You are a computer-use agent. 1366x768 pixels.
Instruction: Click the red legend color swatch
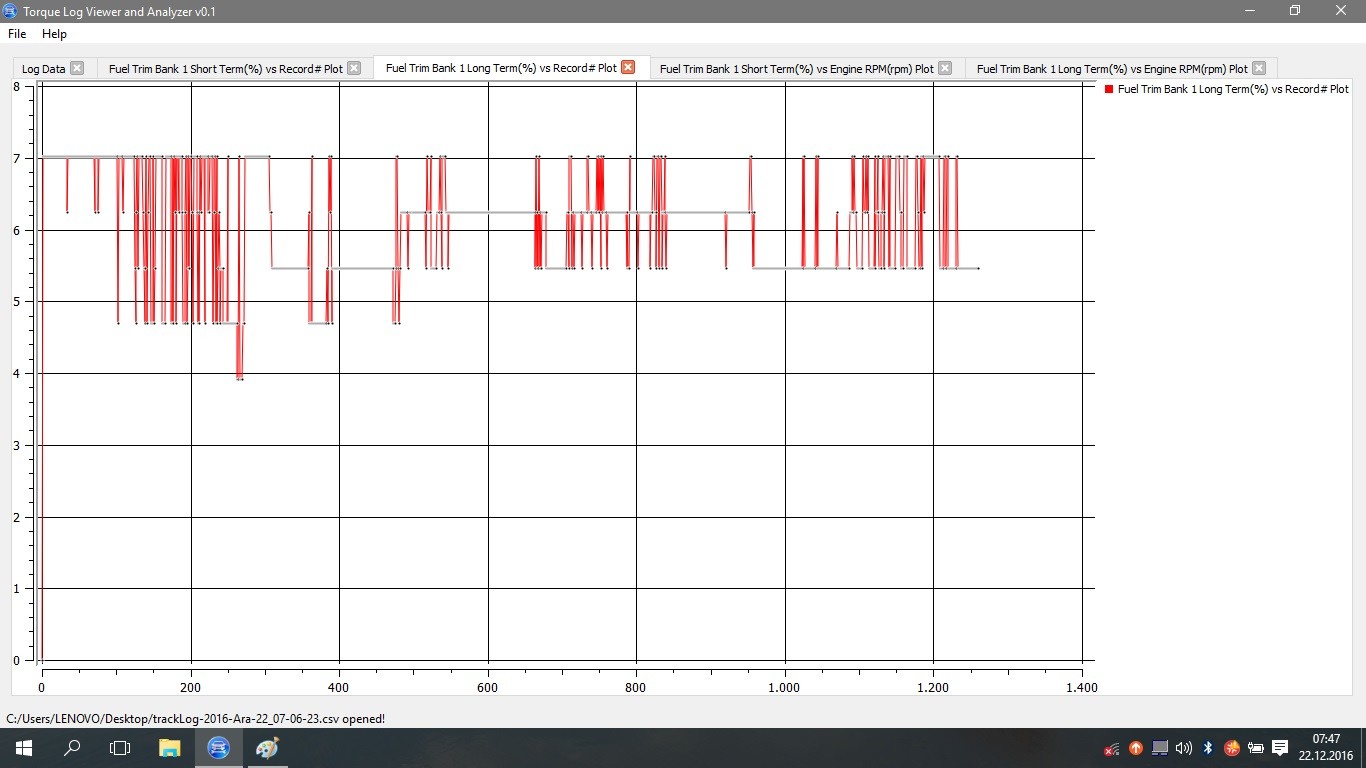(x=1109, y=89)
